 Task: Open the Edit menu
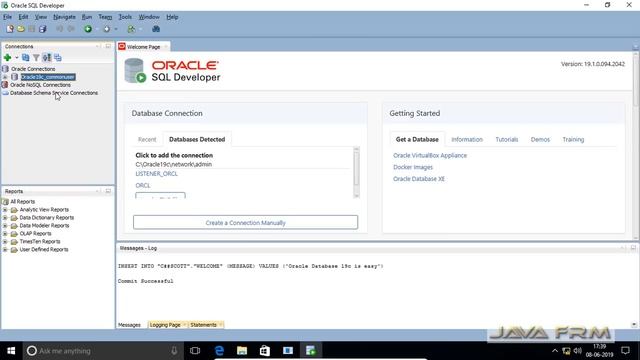23,17
